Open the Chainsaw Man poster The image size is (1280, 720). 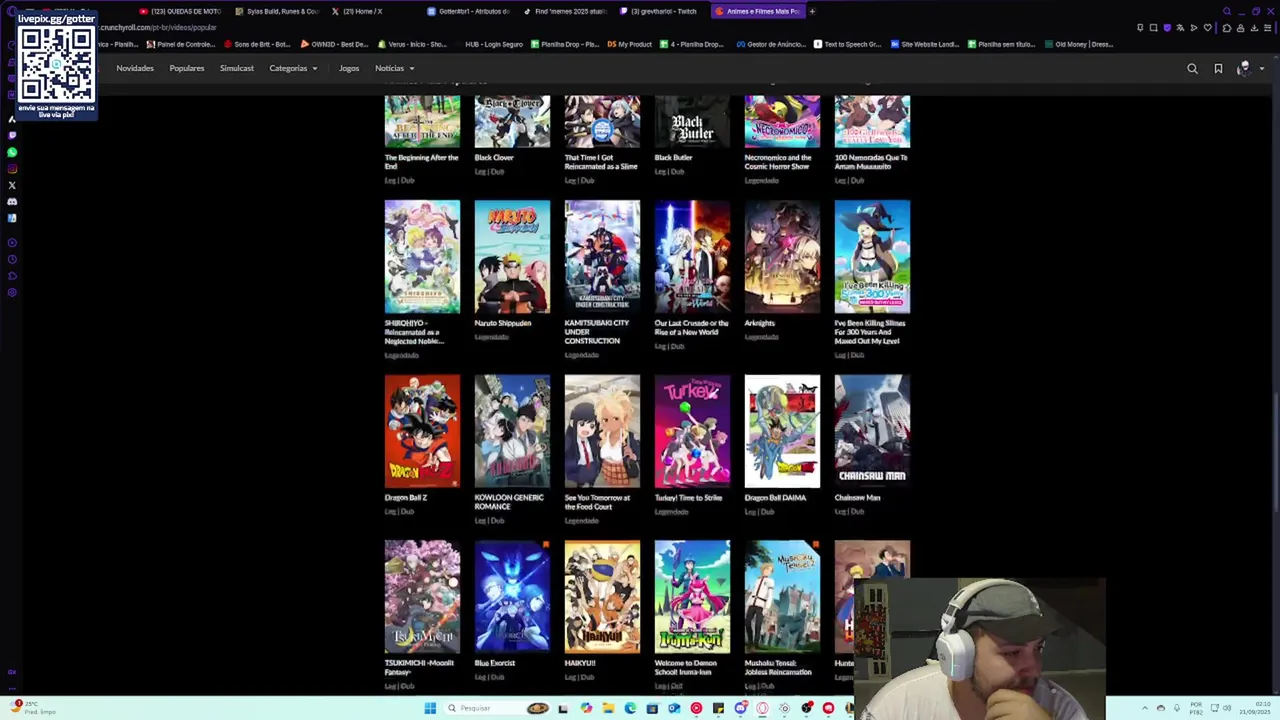pyautogui.click(x=872, y=431)
